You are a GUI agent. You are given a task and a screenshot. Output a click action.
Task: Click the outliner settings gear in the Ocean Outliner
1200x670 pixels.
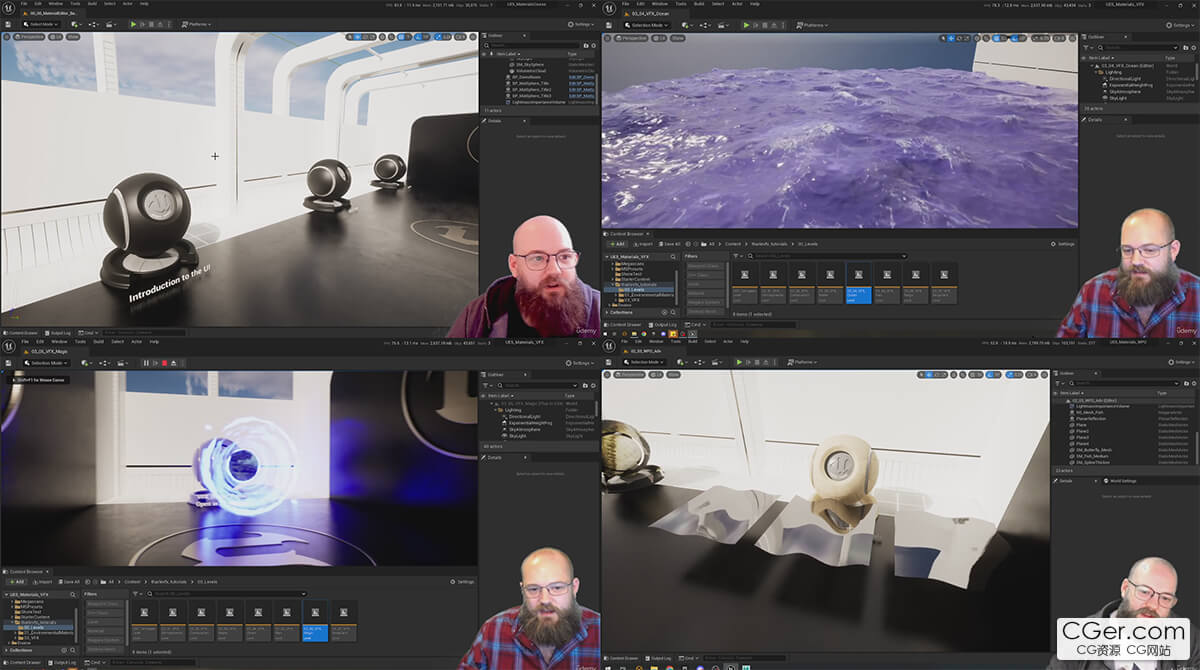coord(1193,47)
